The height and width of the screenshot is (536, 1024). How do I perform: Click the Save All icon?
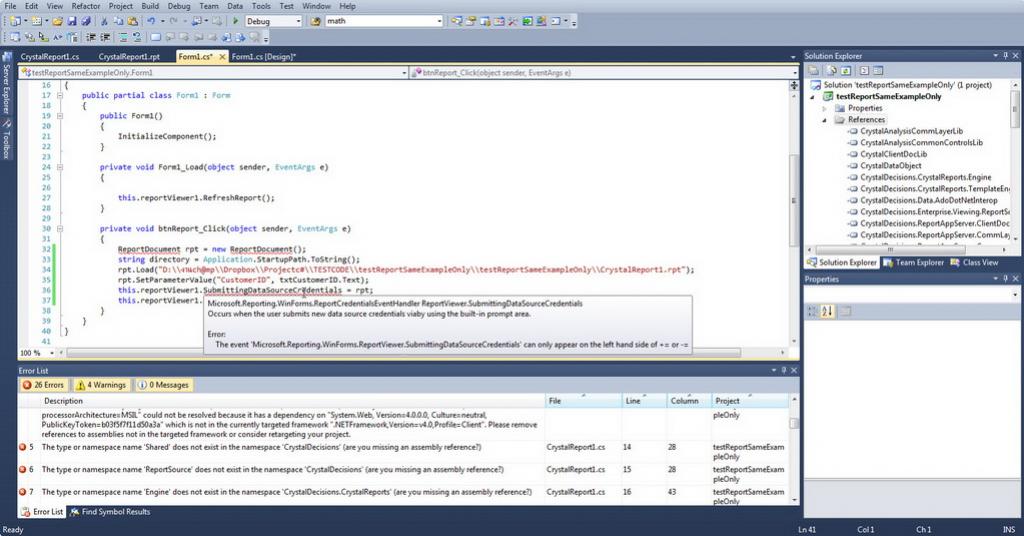point(86,21)
